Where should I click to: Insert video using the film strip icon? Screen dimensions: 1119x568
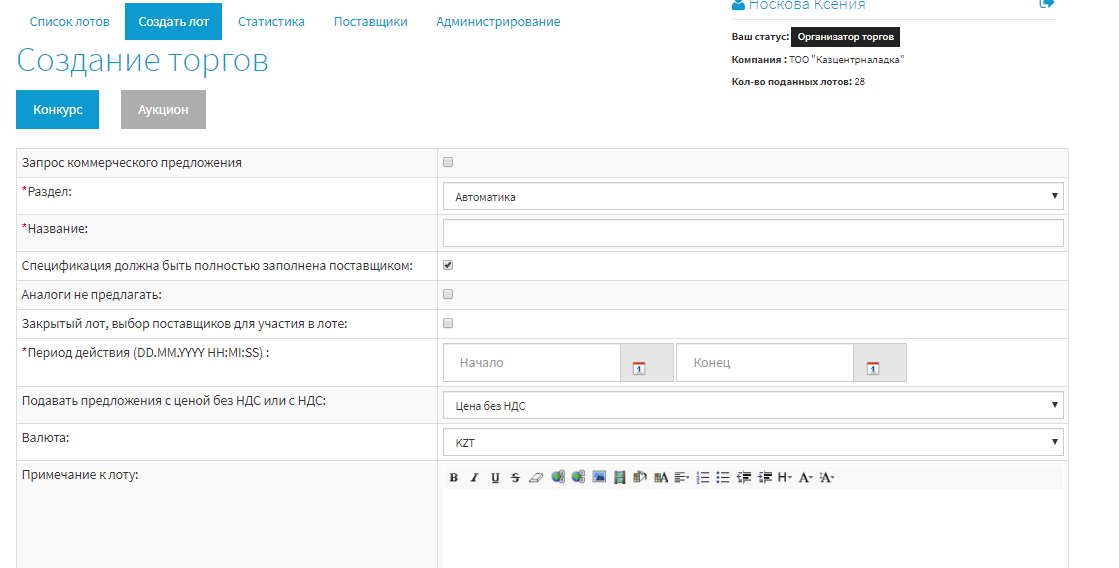(619, 477)
